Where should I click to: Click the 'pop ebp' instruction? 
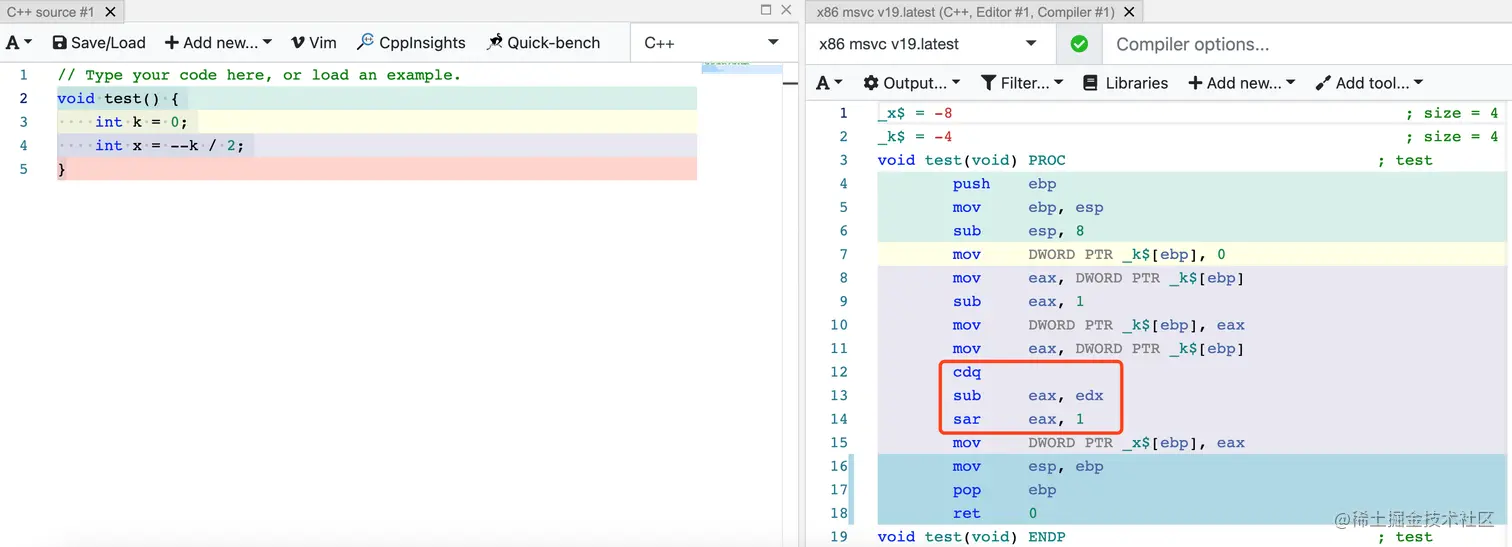[1004, 490]
